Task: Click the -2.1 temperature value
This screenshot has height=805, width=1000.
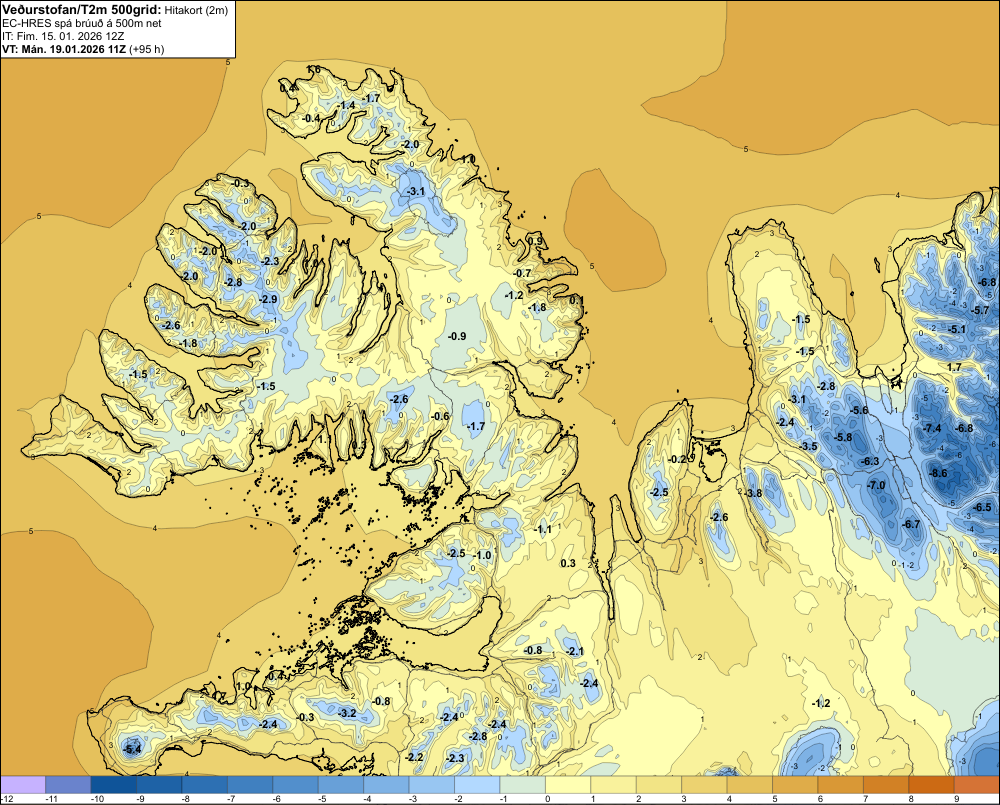Action: tap(575, 651)
